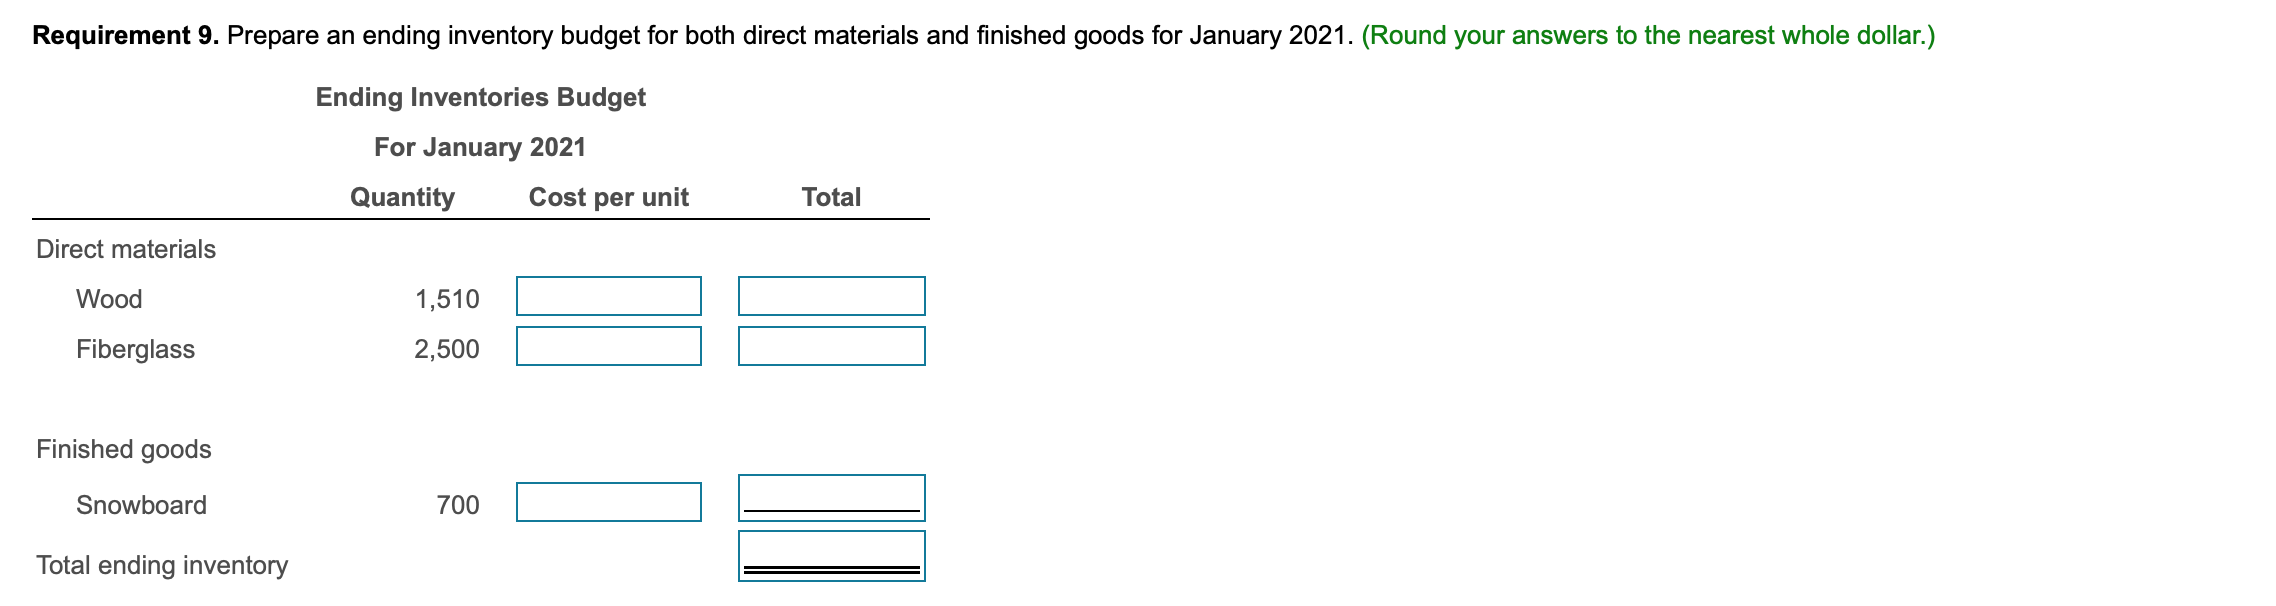Viewport: 2276px width, 606px height.
Task: Click the Wood total input field
Action: click(831, 295)
